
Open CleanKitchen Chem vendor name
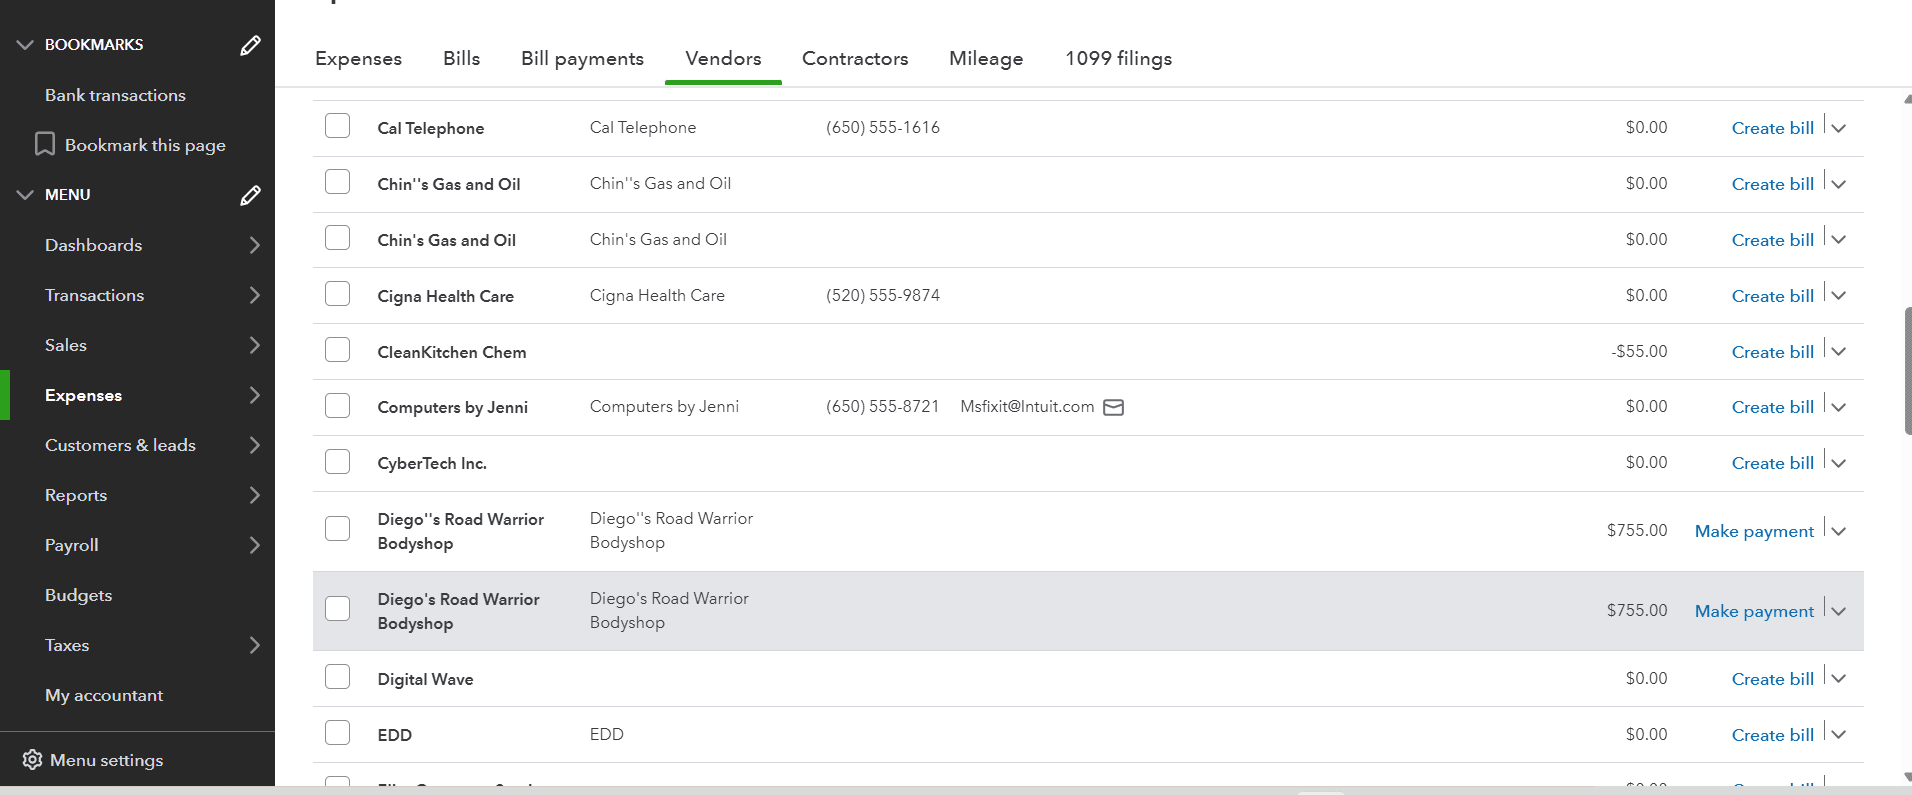[452, 352]
